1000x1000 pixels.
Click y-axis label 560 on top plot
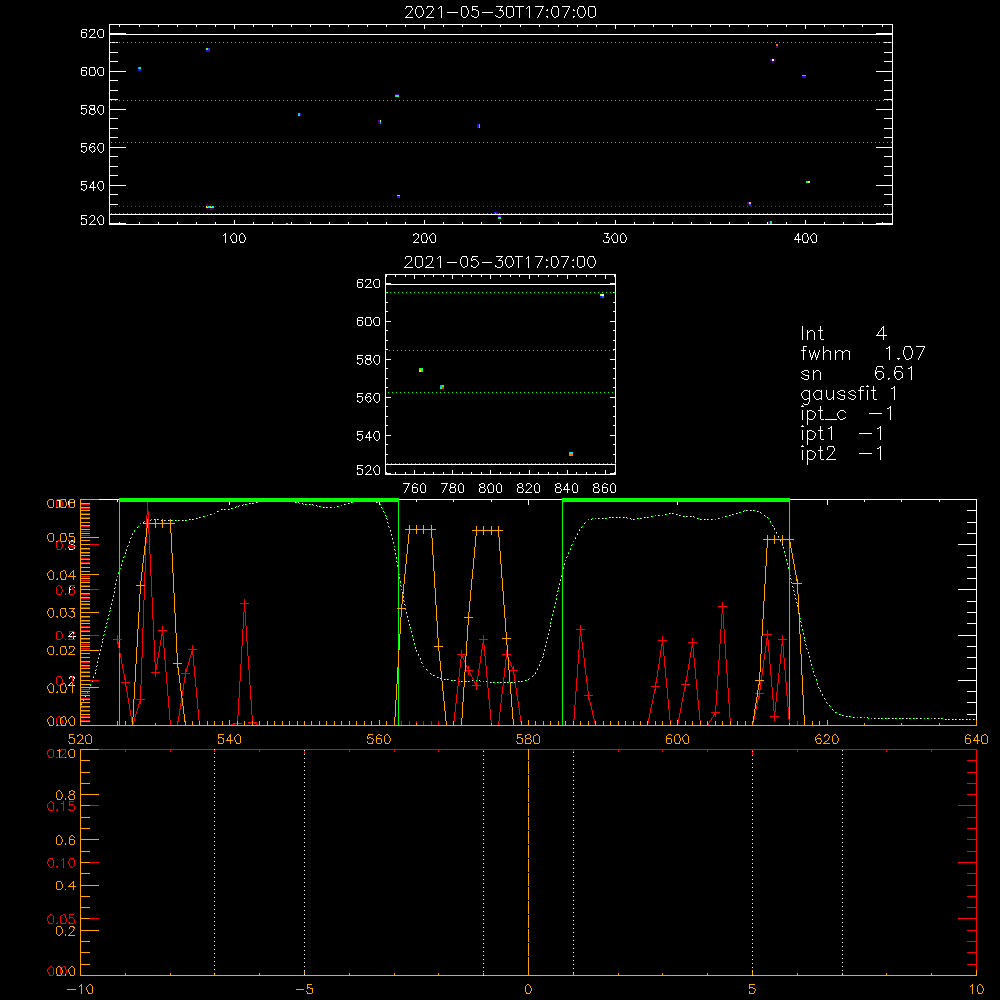coord(92,148)
